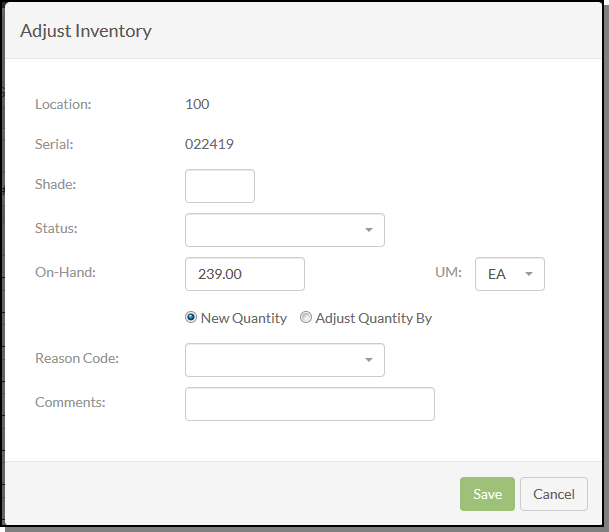The image size is (609, 532).
Task: Click the Comments text box
Action: (310, 404)
